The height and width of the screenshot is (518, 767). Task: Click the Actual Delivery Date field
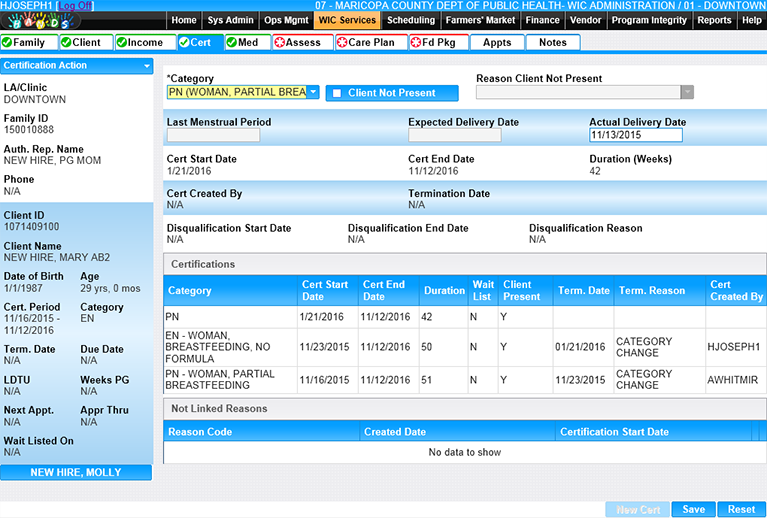[x=635, y=136]
